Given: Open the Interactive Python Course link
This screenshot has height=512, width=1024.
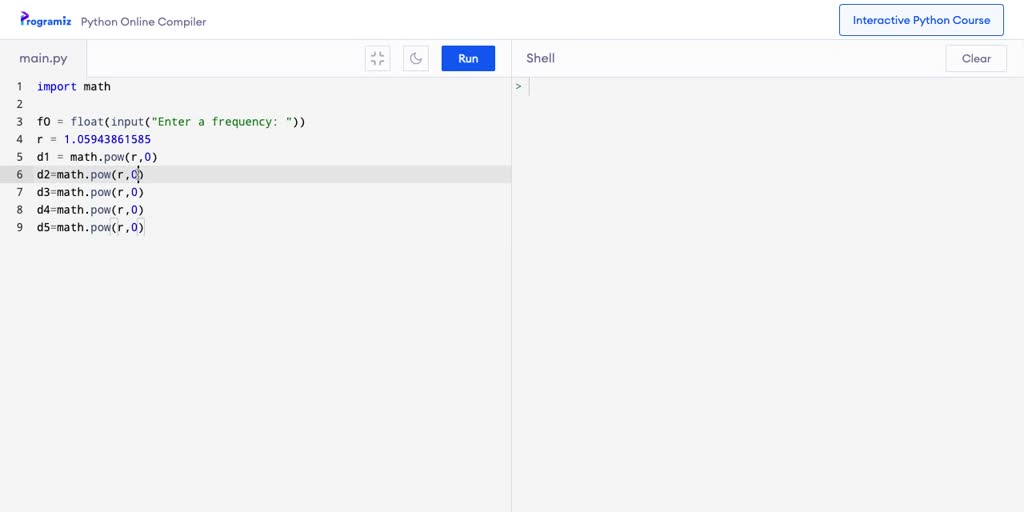Looking at the screenshot, I should coord(921,20).
